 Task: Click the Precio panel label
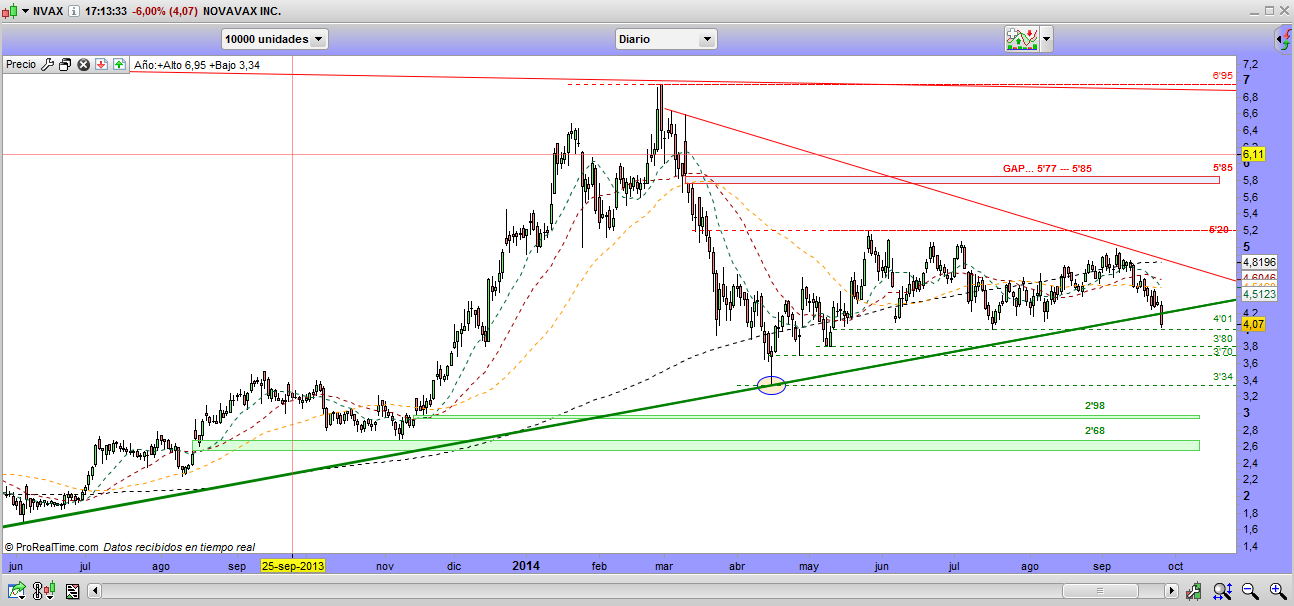[x=21, y=65]
